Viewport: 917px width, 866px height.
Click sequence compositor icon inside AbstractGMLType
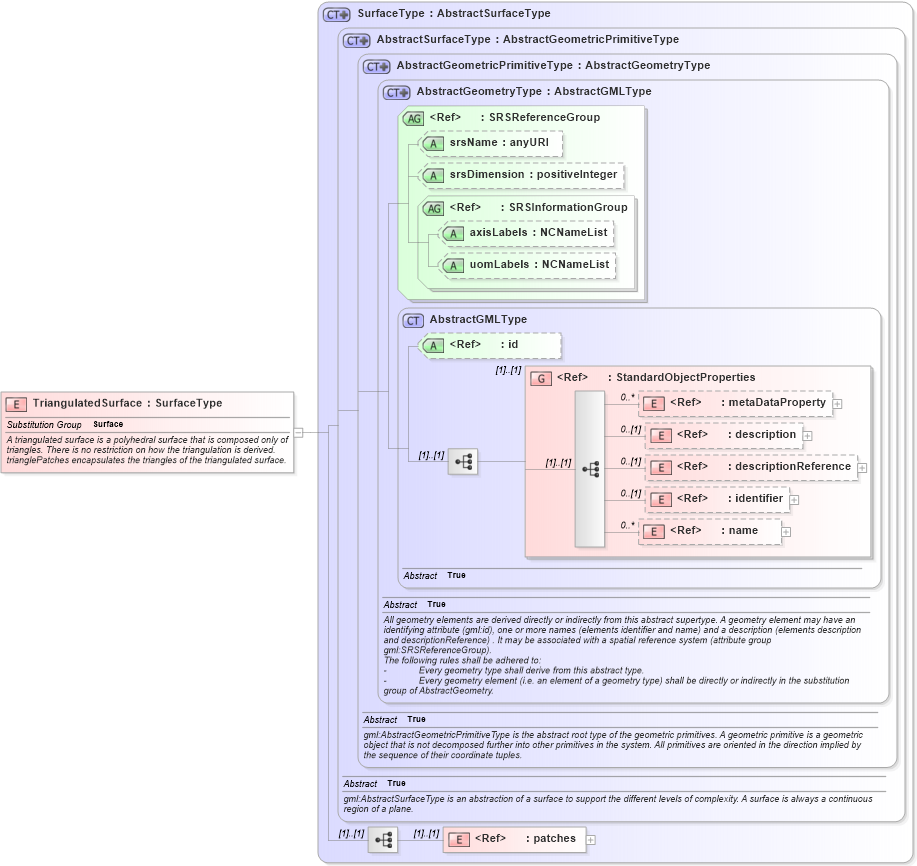[x=463, y=463]
